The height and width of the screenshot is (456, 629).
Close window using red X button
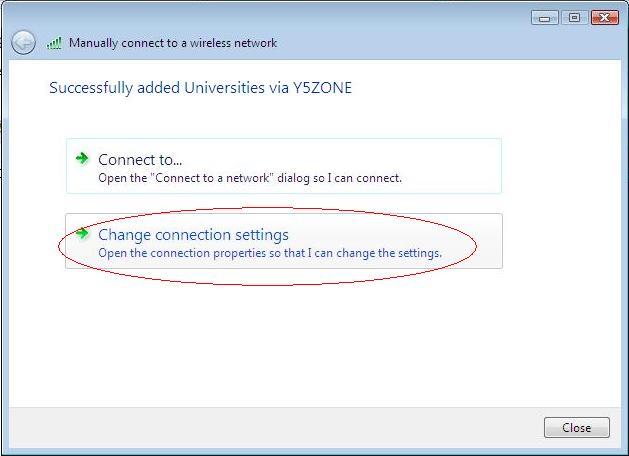(604, 17)
